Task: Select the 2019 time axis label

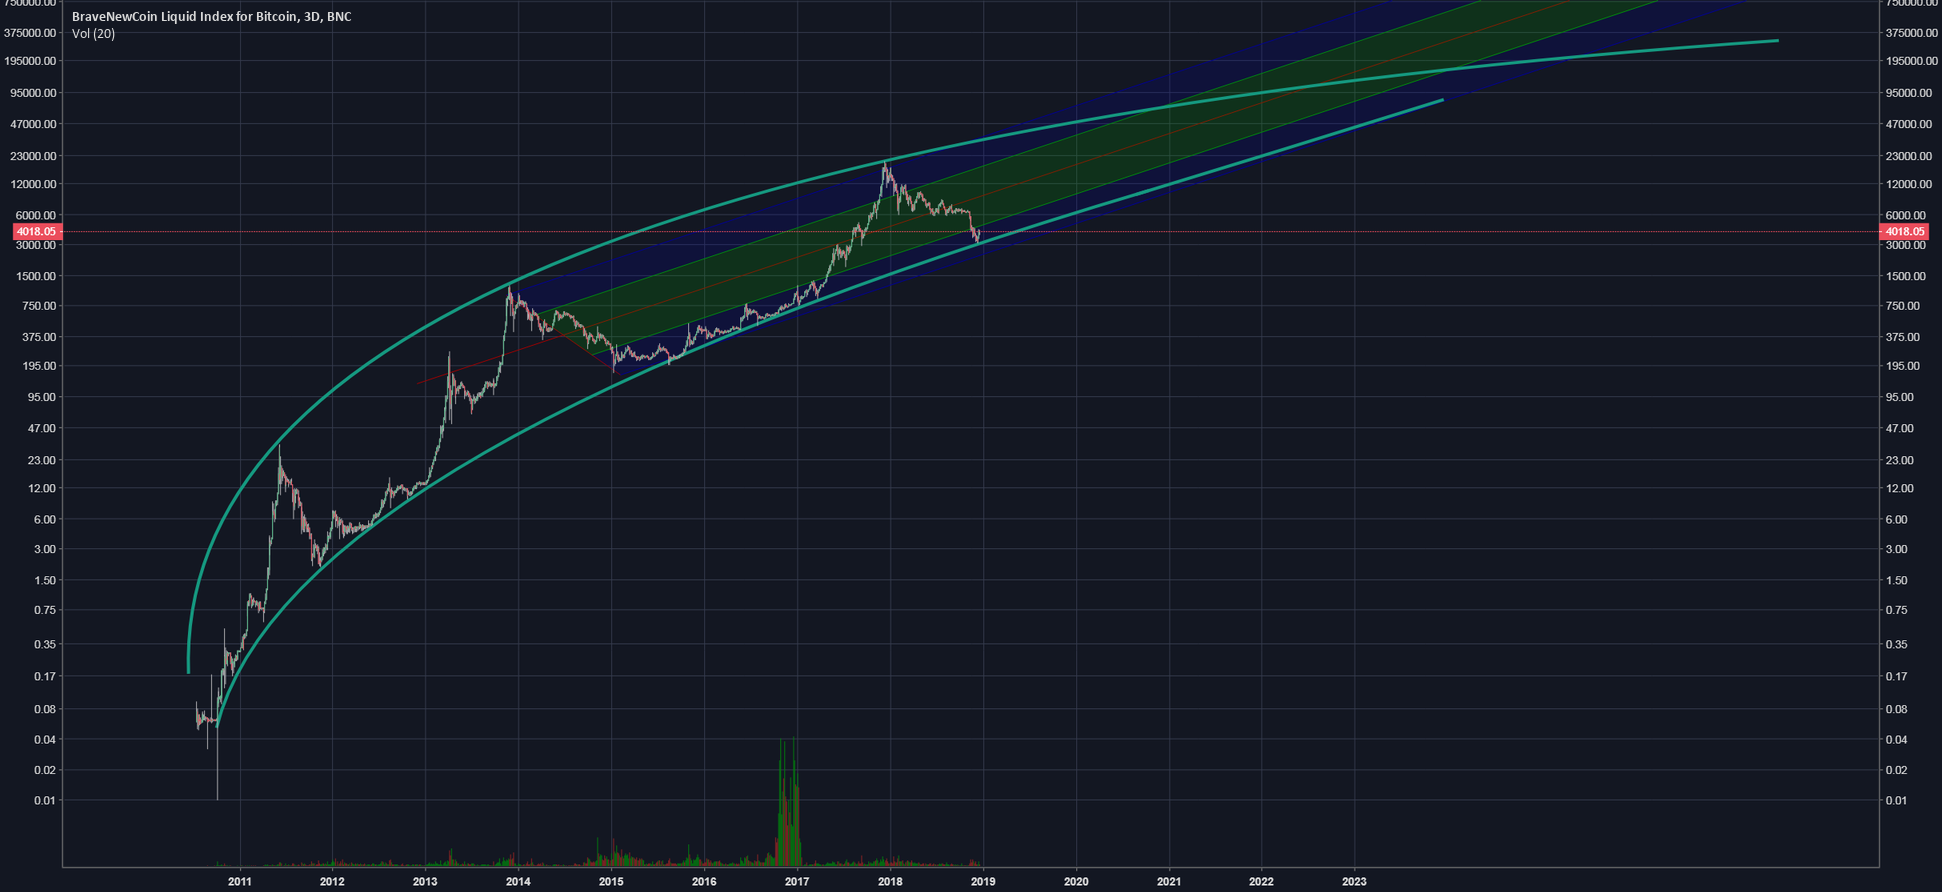Action: click(x=983, y=881)
